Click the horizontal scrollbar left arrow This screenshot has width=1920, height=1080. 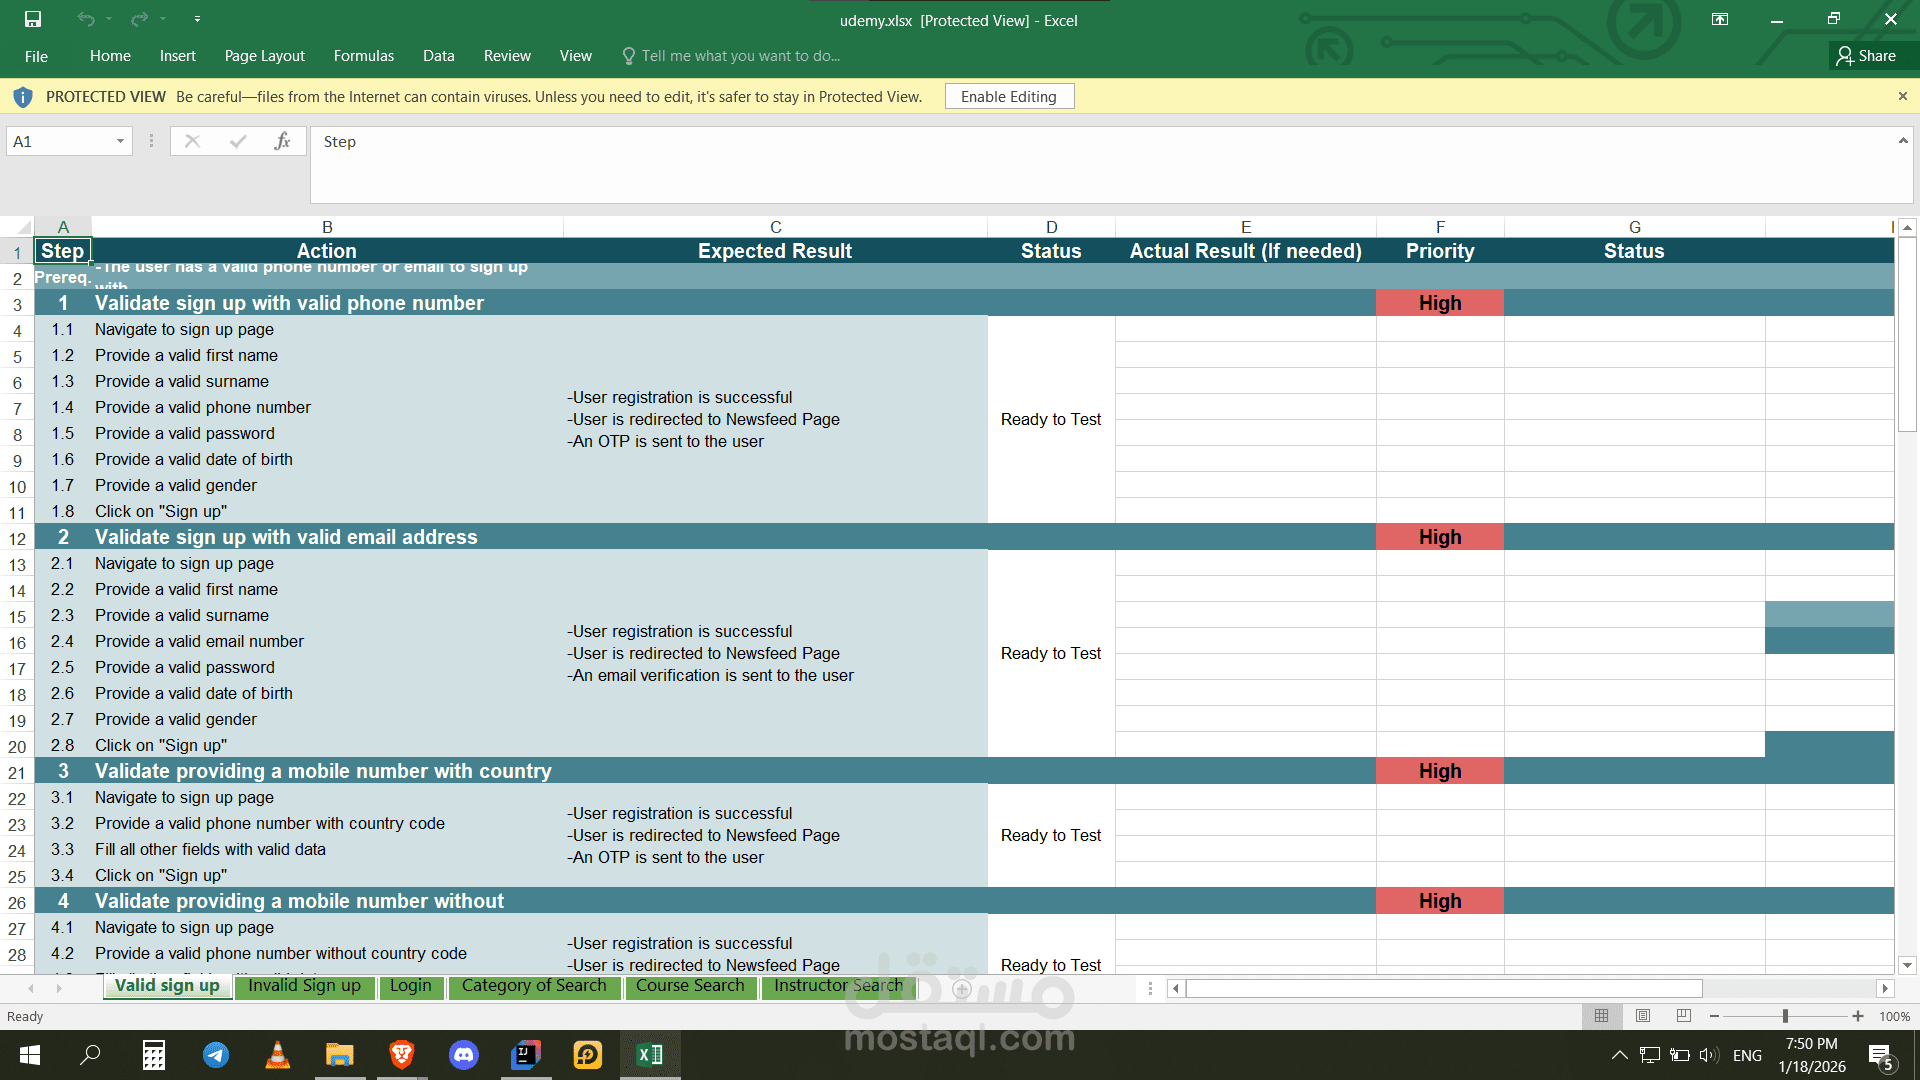pyautogui.click(x=1176, y=989)
